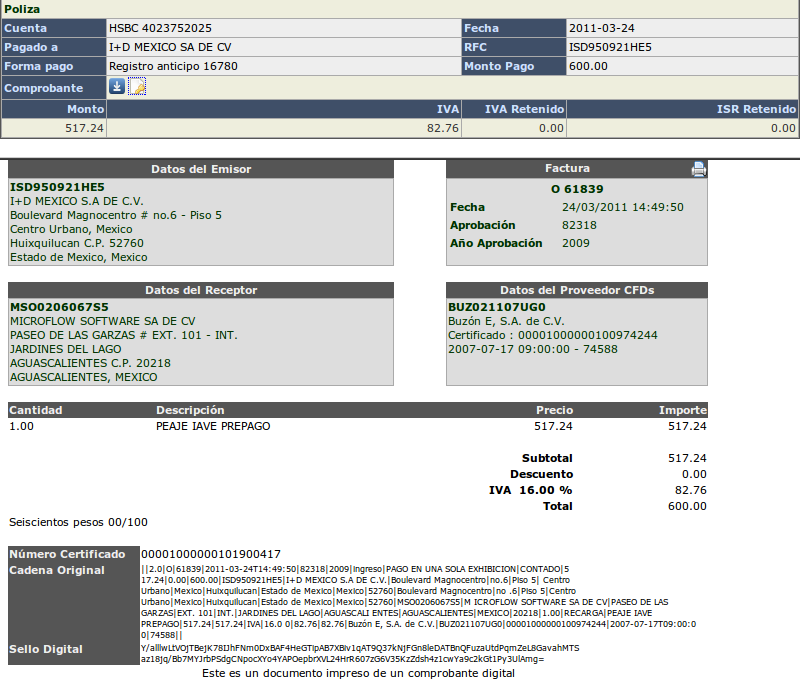The width and height of the screenshot is (800, 685).
Task: Click the Datos del Receptor header
Action: [x=201, y=290]
